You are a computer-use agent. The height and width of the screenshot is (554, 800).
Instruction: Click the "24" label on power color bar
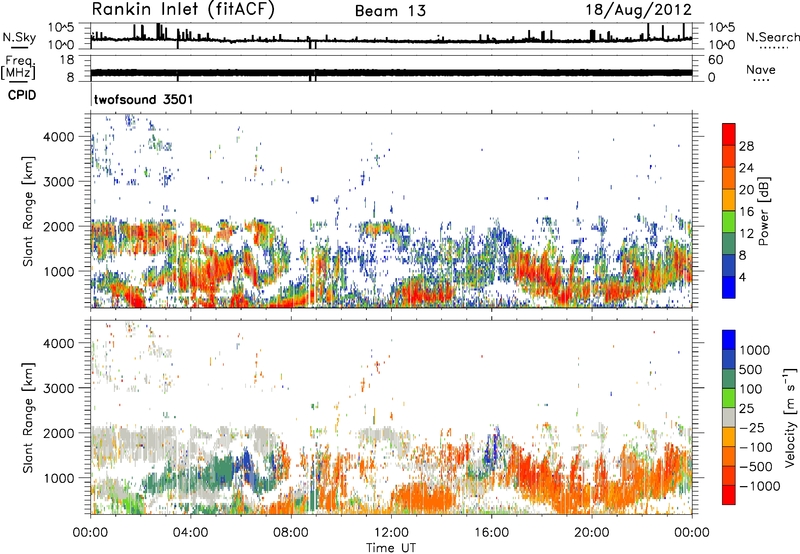tap(746, 168)
